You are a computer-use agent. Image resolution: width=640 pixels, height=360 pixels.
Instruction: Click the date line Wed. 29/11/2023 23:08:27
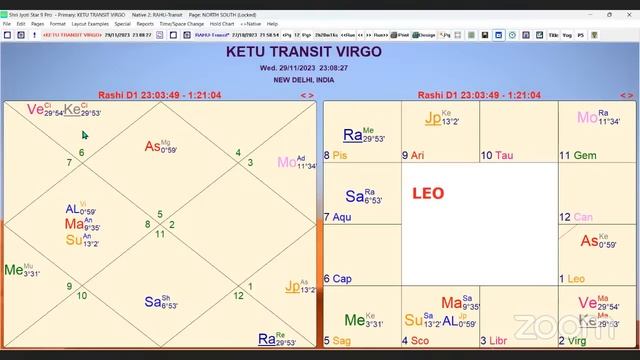304,68
